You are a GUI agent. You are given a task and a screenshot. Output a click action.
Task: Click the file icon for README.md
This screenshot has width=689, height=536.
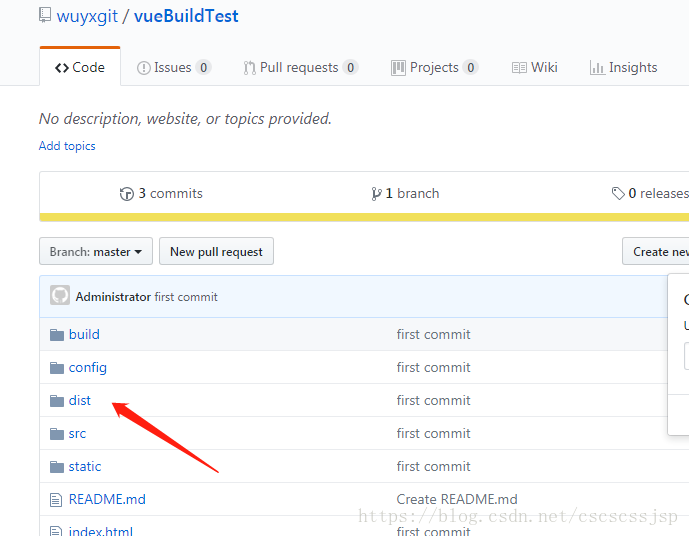(56, 500)
